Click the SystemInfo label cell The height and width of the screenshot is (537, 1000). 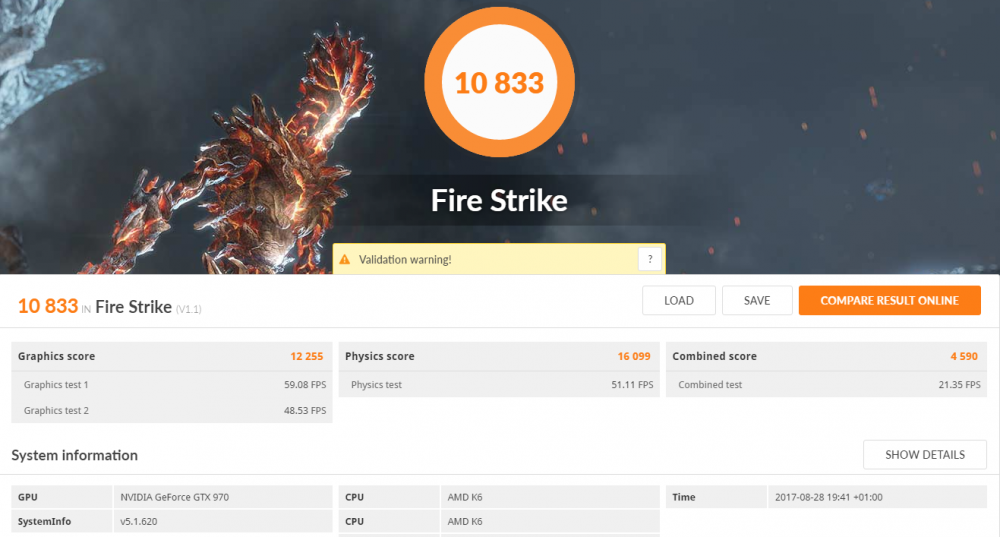coord(62,521)
